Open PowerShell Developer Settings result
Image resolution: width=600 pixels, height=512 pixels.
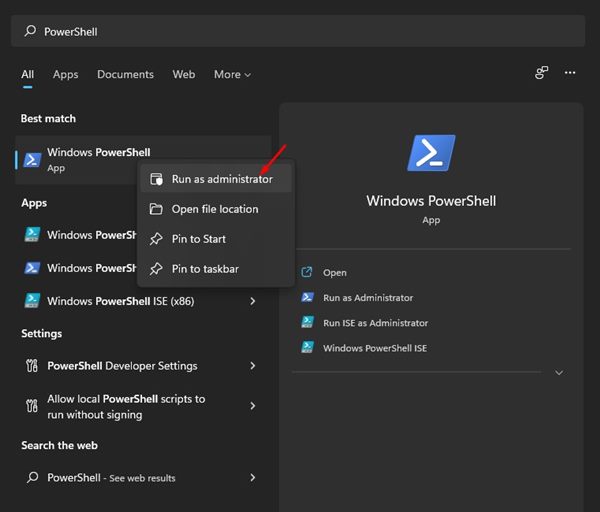[142, 366]
